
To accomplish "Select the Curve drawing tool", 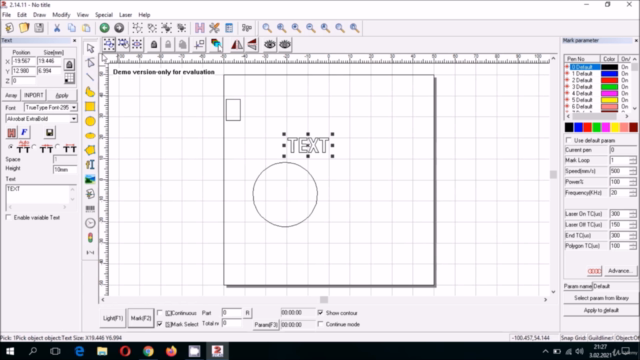I will click(x=90, y=92).
